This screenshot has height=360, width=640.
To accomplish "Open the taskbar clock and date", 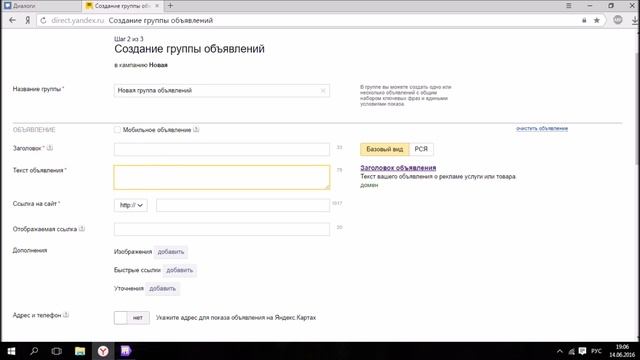I will tap(622, 351).
